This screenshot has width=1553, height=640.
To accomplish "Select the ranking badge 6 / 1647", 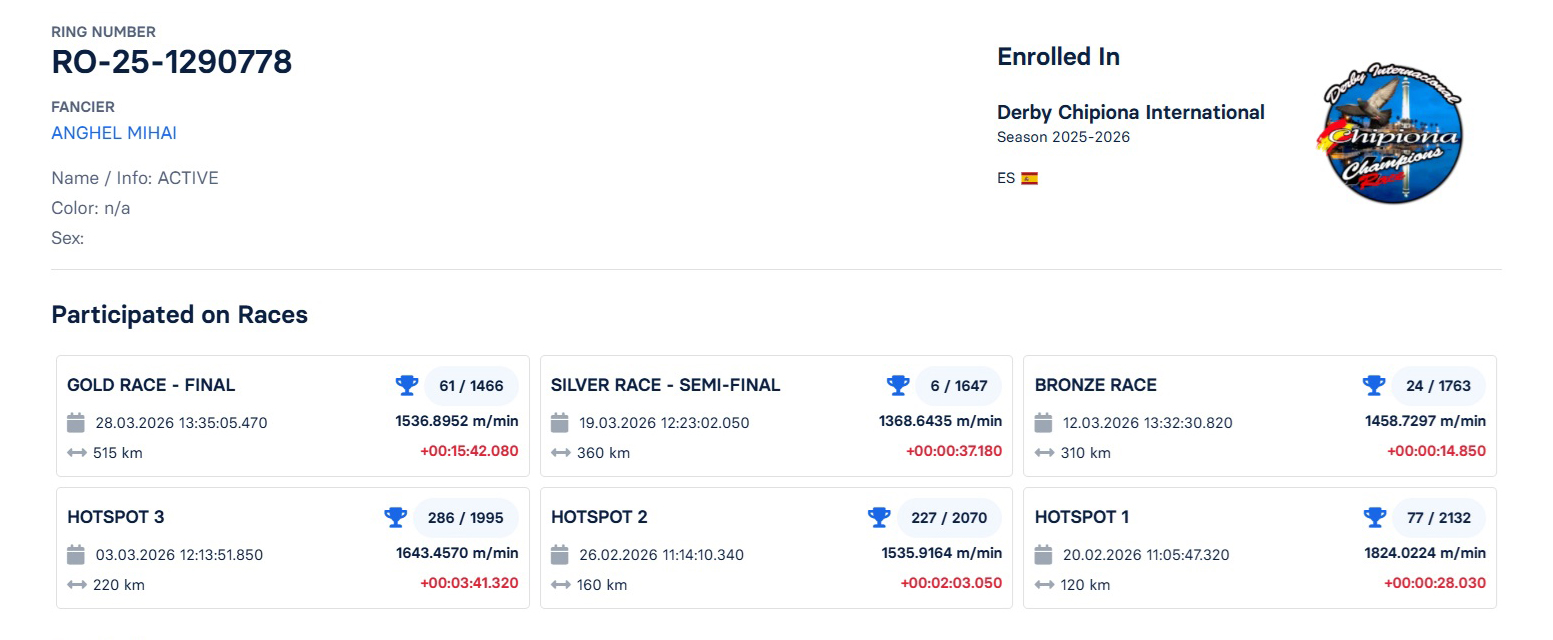I will (959, 385).
